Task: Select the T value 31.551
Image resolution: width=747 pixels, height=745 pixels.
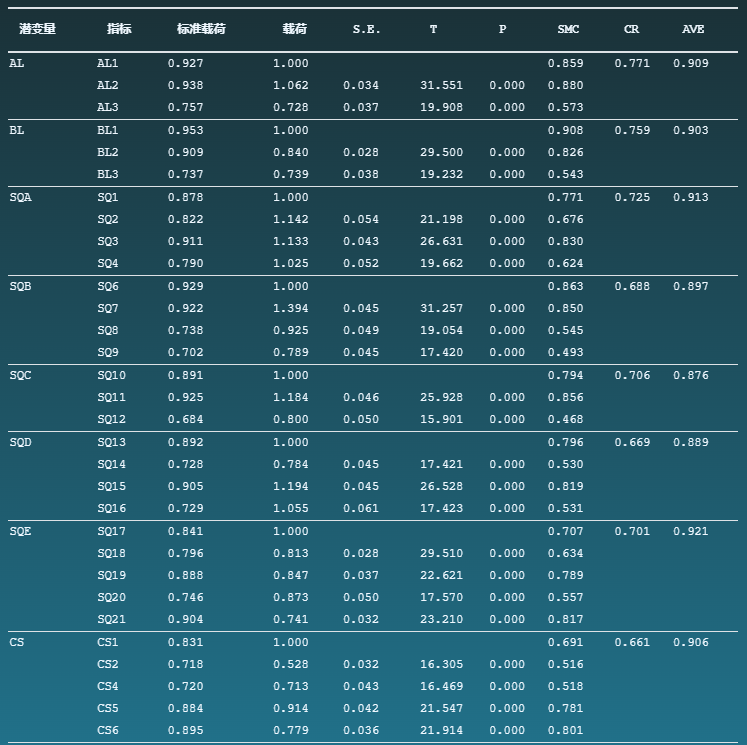Action: pyautogui.click(x=441, y=85)
